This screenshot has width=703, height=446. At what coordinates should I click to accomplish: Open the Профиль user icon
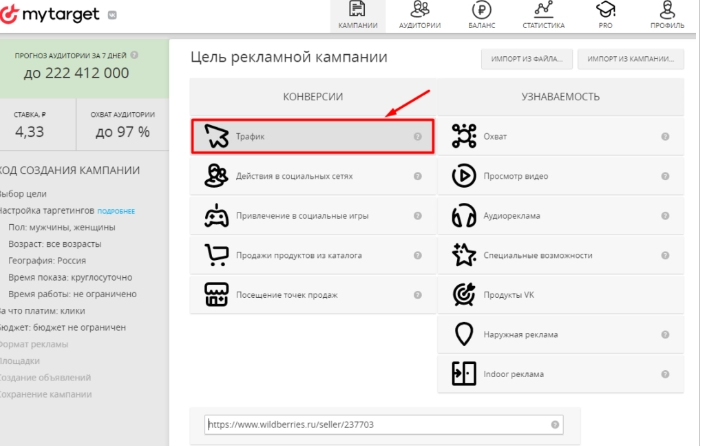[667, 15]
